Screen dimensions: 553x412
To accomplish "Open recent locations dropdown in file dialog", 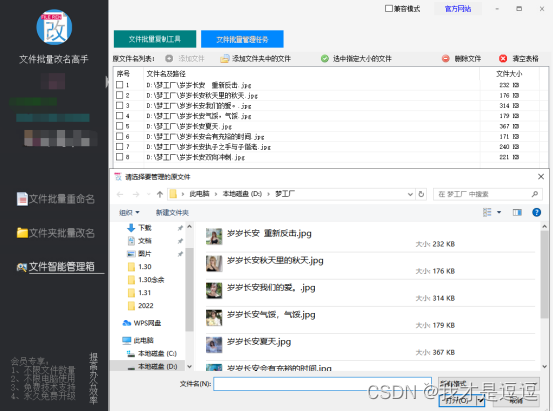I will click(x=148, y=194).
